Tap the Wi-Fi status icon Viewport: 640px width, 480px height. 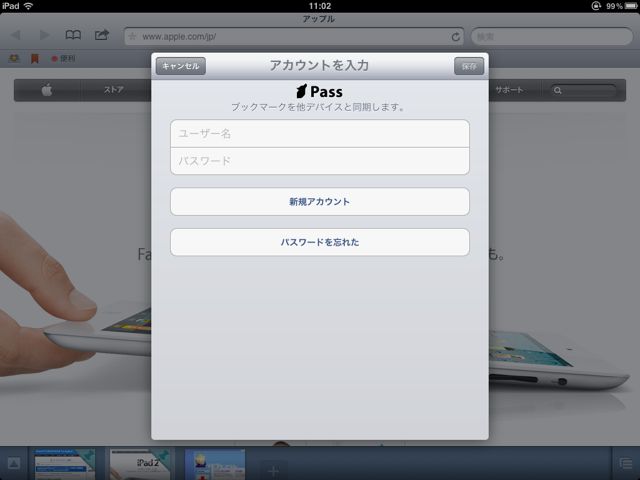click(x=28, y=6)
